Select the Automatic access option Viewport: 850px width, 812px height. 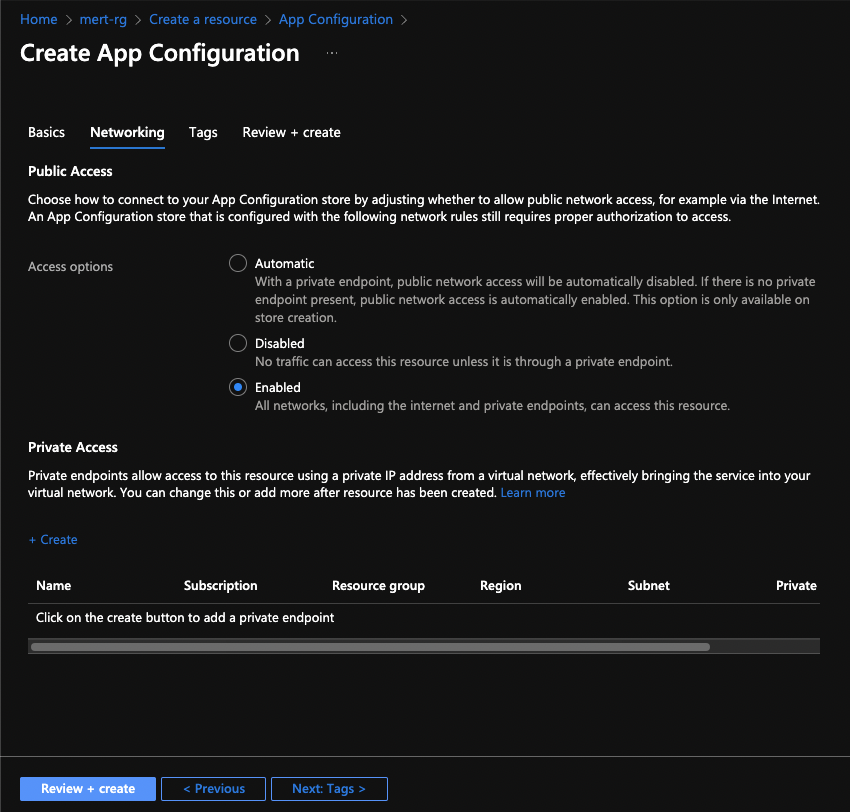[x=237, y=263]
